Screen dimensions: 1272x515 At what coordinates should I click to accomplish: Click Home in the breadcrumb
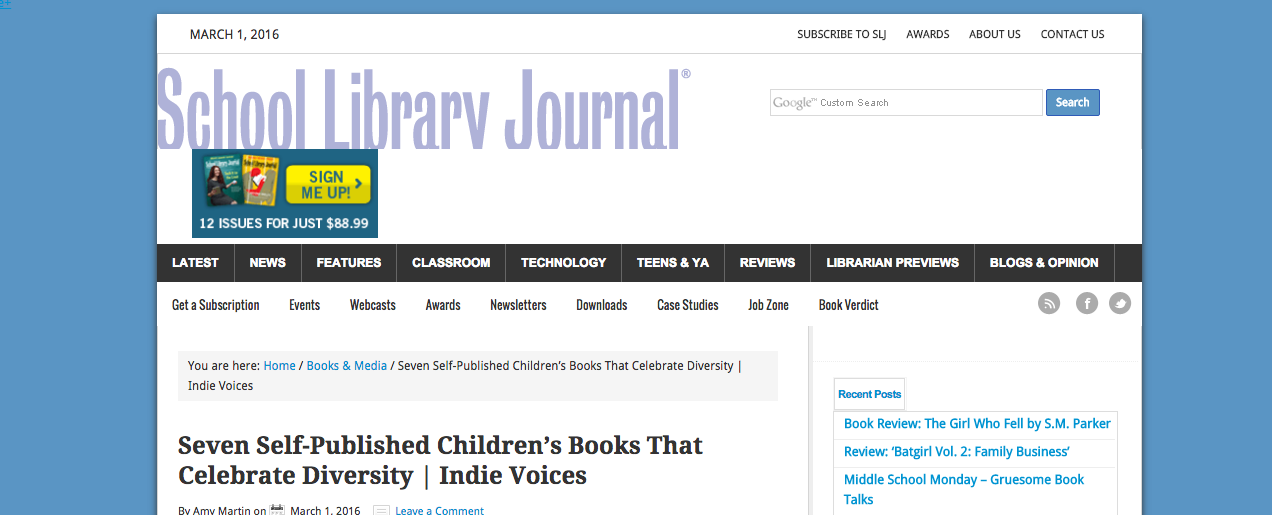pos(280,366)
